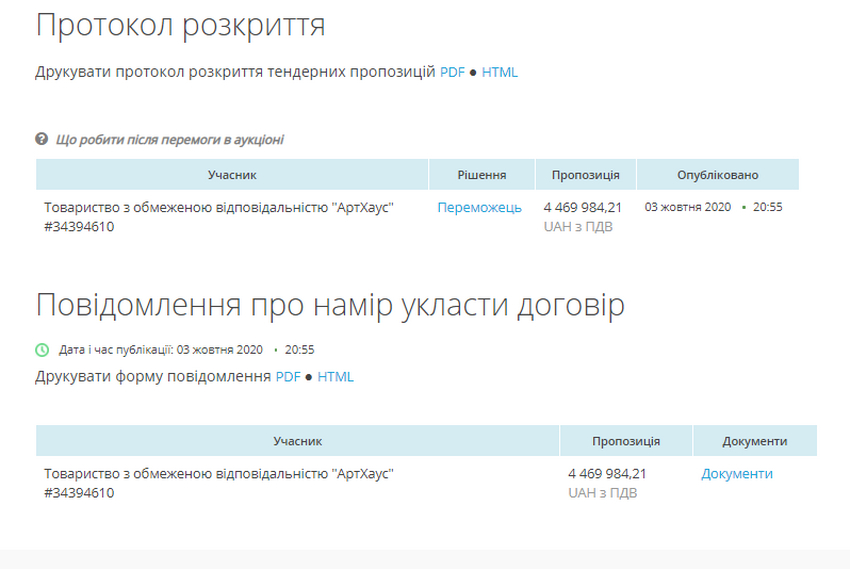Click 'Учасник' header in the protocol table
This screenshot has width=850, height=569.
232,175
